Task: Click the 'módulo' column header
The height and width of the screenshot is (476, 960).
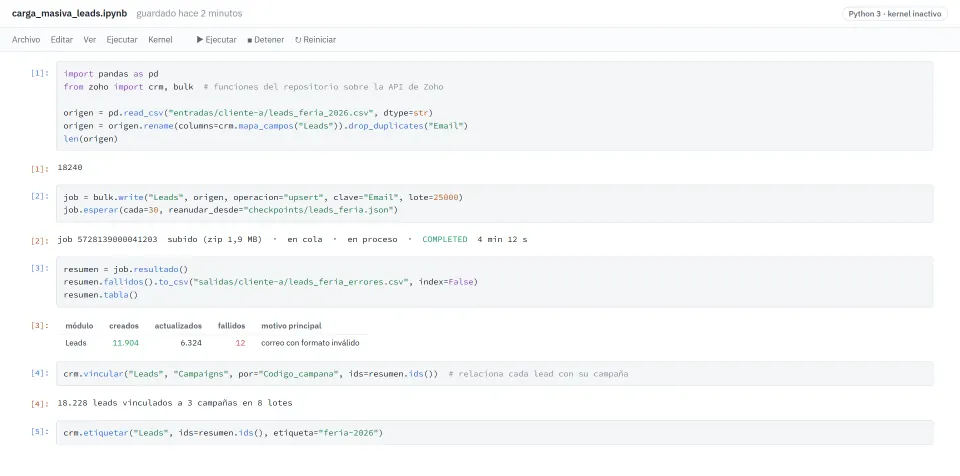Action: (79, 326)
